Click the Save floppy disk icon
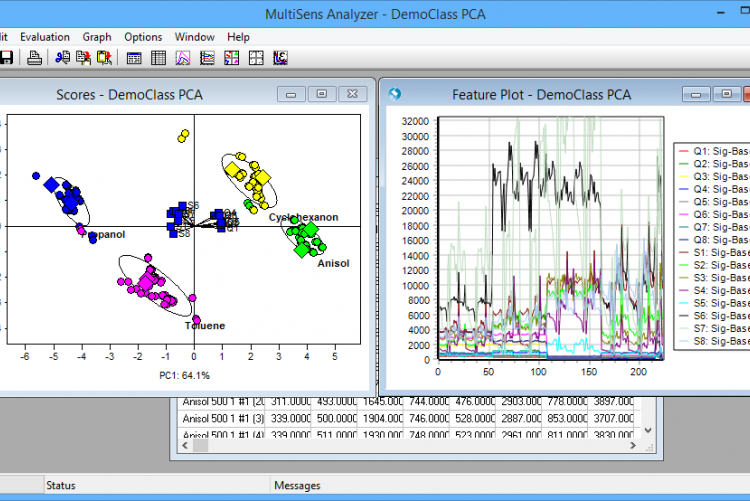Image resolution: width=750 pixels, height=501 pixels. 6,57
